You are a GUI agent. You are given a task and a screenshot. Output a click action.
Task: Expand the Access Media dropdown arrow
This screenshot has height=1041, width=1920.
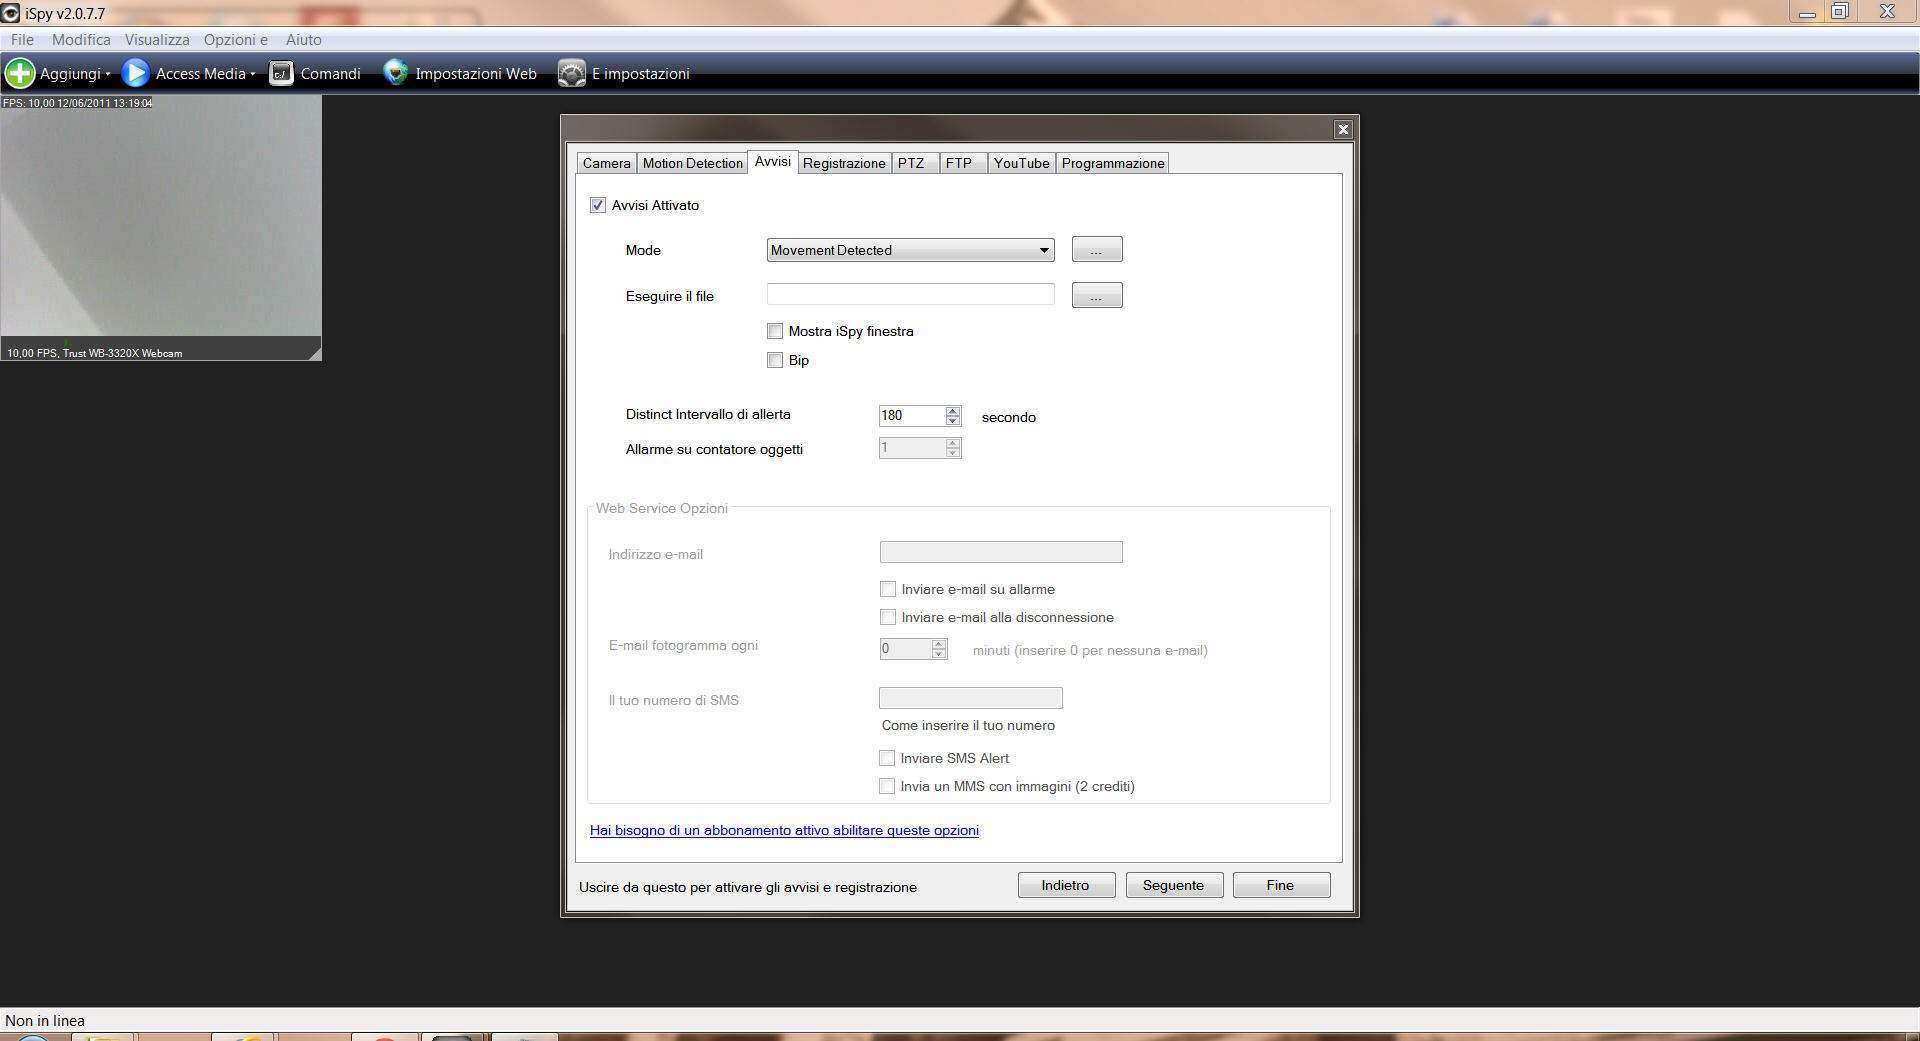[x=253, y=74]
